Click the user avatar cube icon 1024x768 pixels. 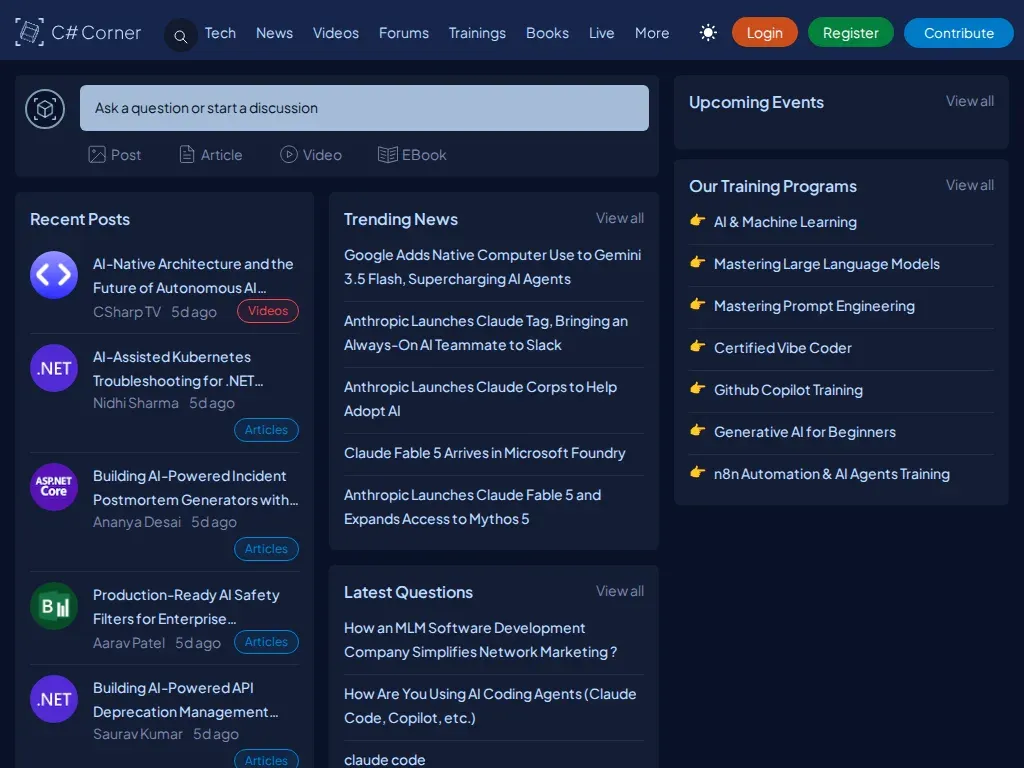click(45, 108)
